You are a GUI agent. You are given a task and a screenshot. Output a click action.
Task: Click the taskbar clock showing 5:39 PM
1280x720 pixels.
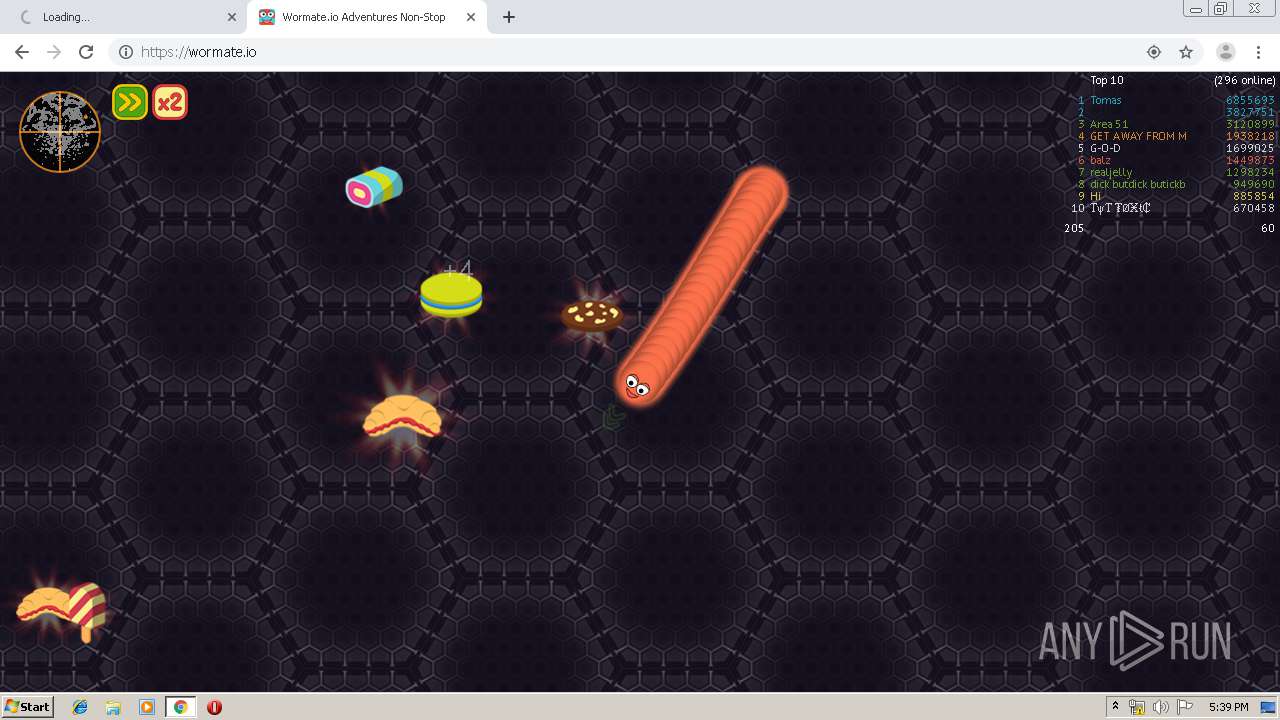[1228, 707]
